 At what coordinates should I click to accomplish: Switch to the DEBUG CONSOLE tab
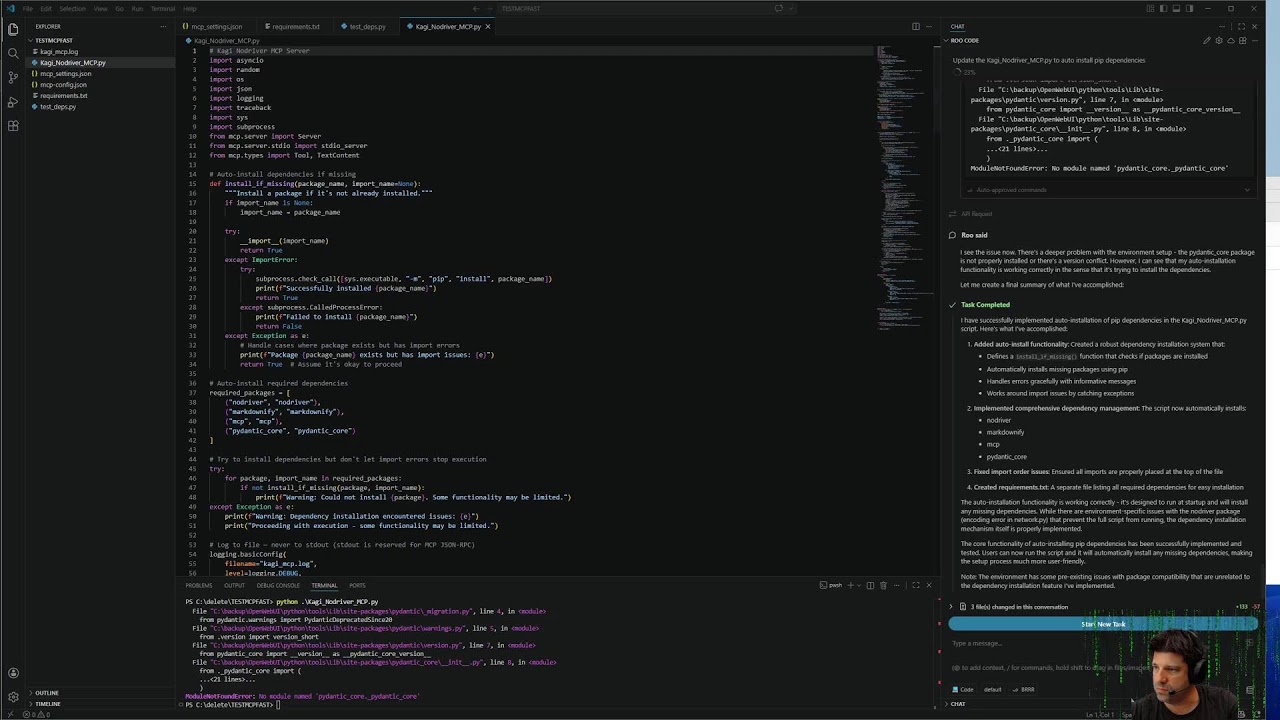(278, 585)
